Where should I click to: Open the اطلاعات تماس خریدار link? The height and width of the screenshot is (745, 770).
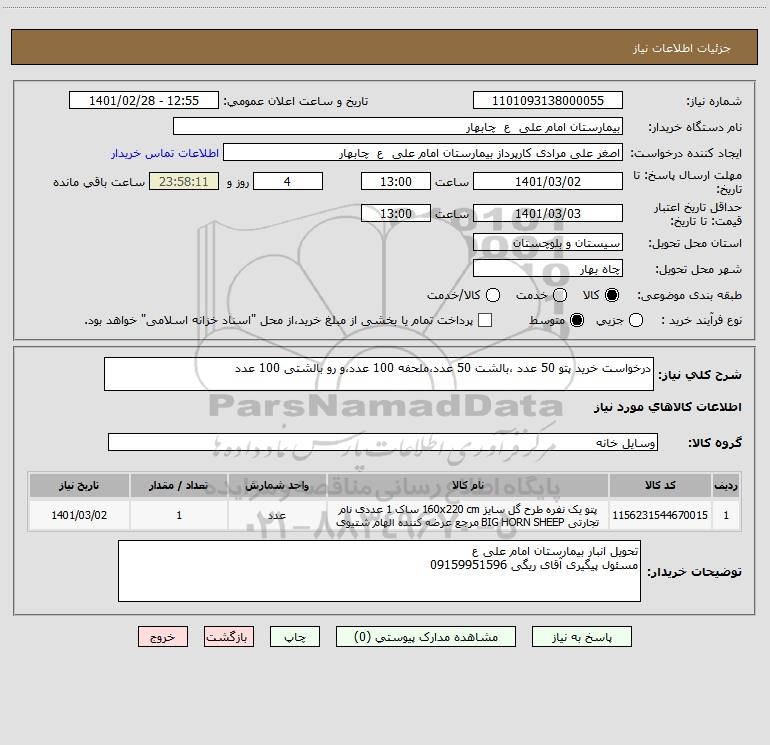pyautogui.click(x=165, y=153)
